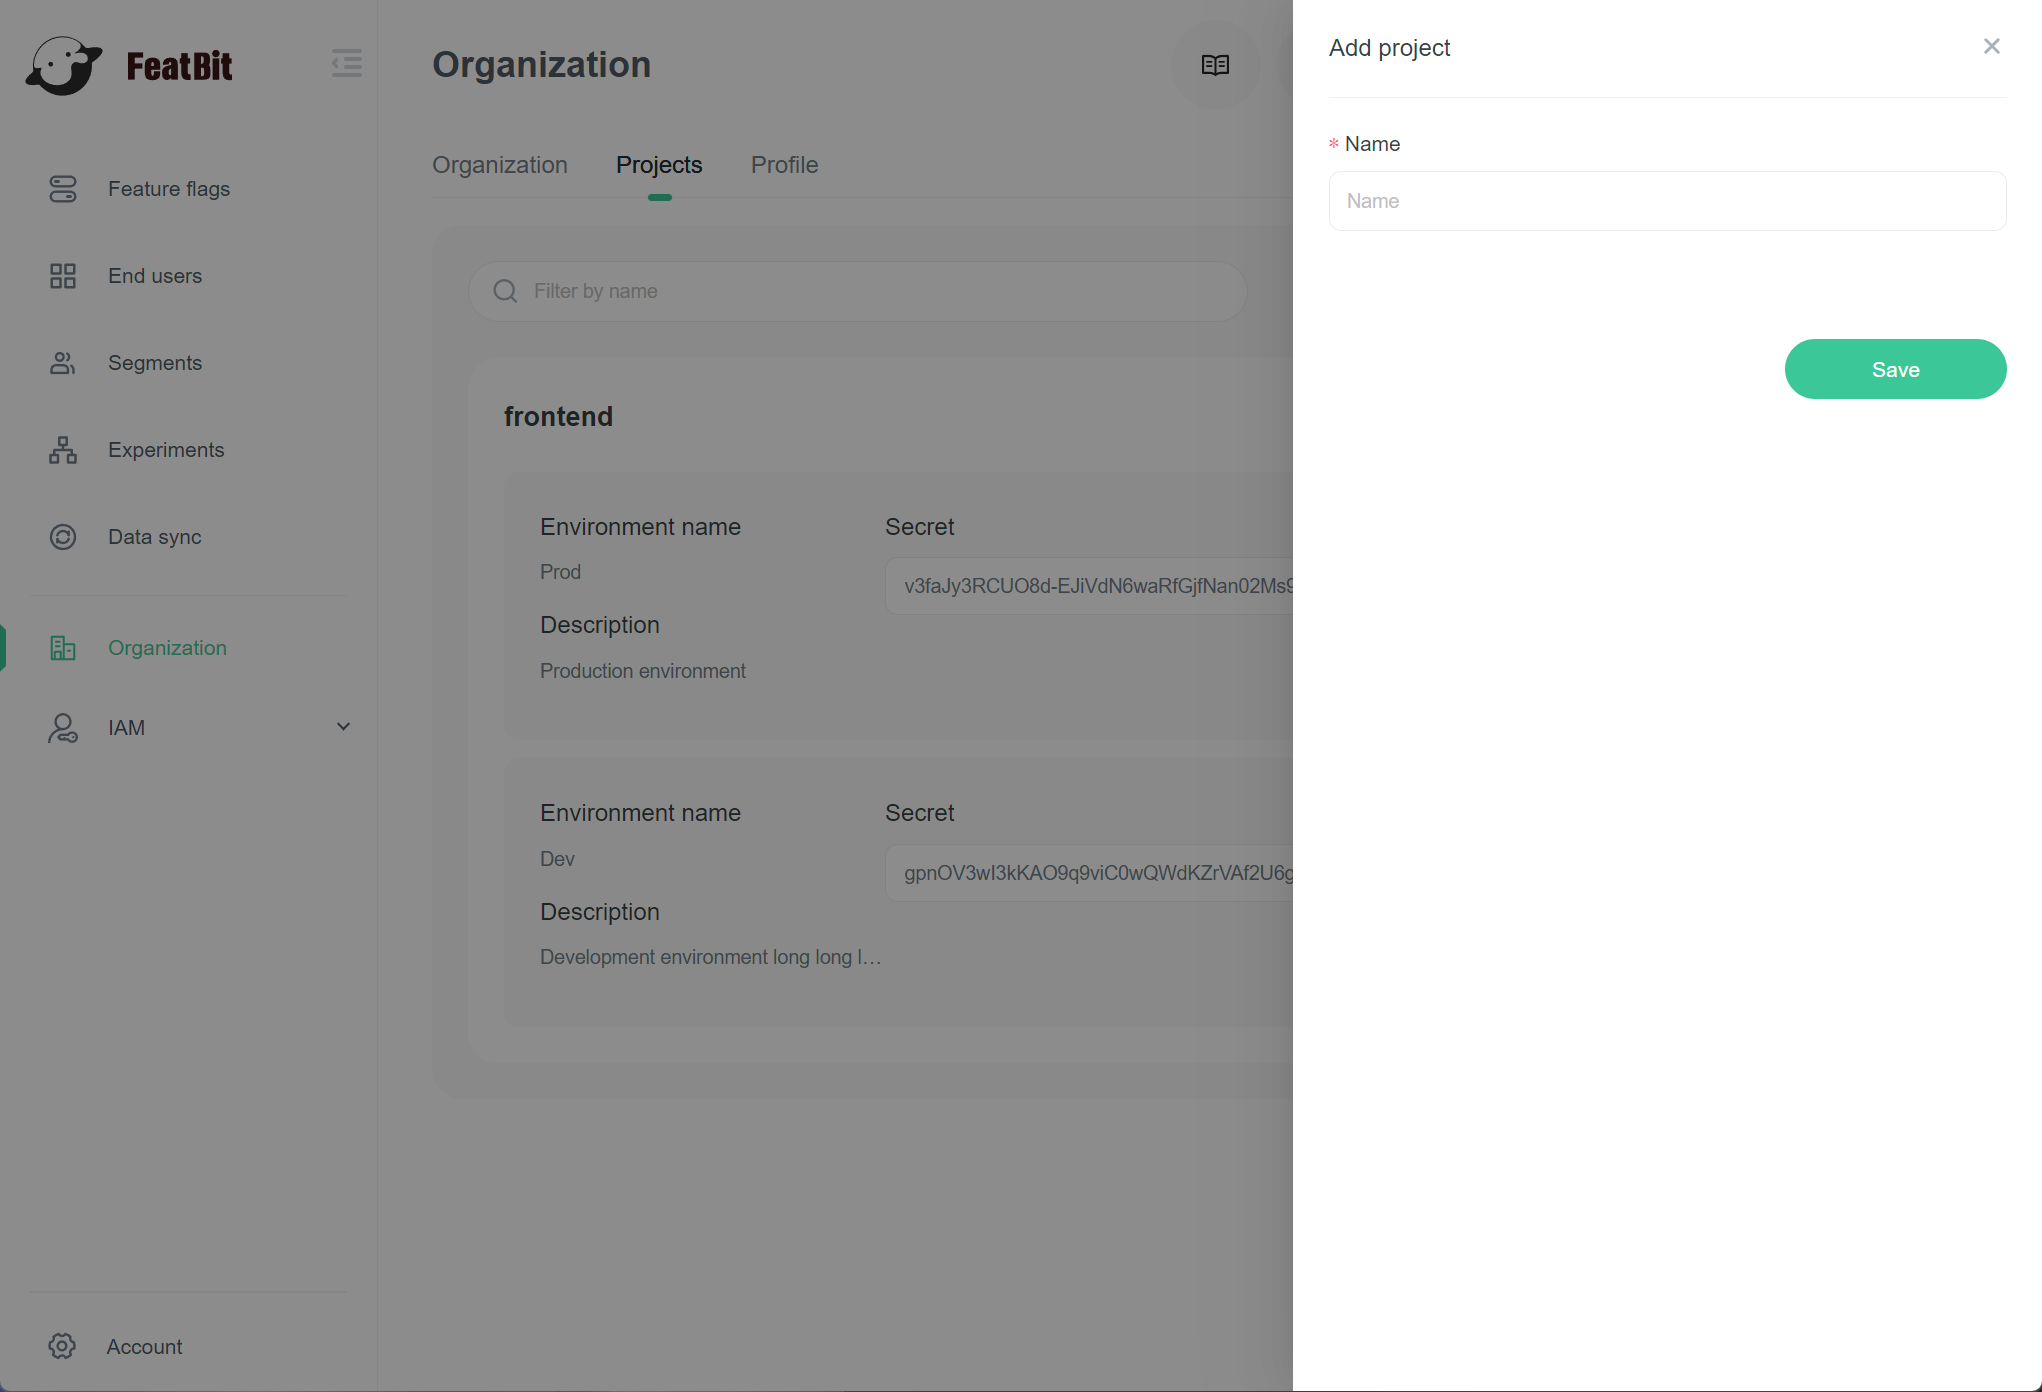The image size is (2042, 1392).
Task: Select the Segments people icon
Action: (x=63, y=363)
